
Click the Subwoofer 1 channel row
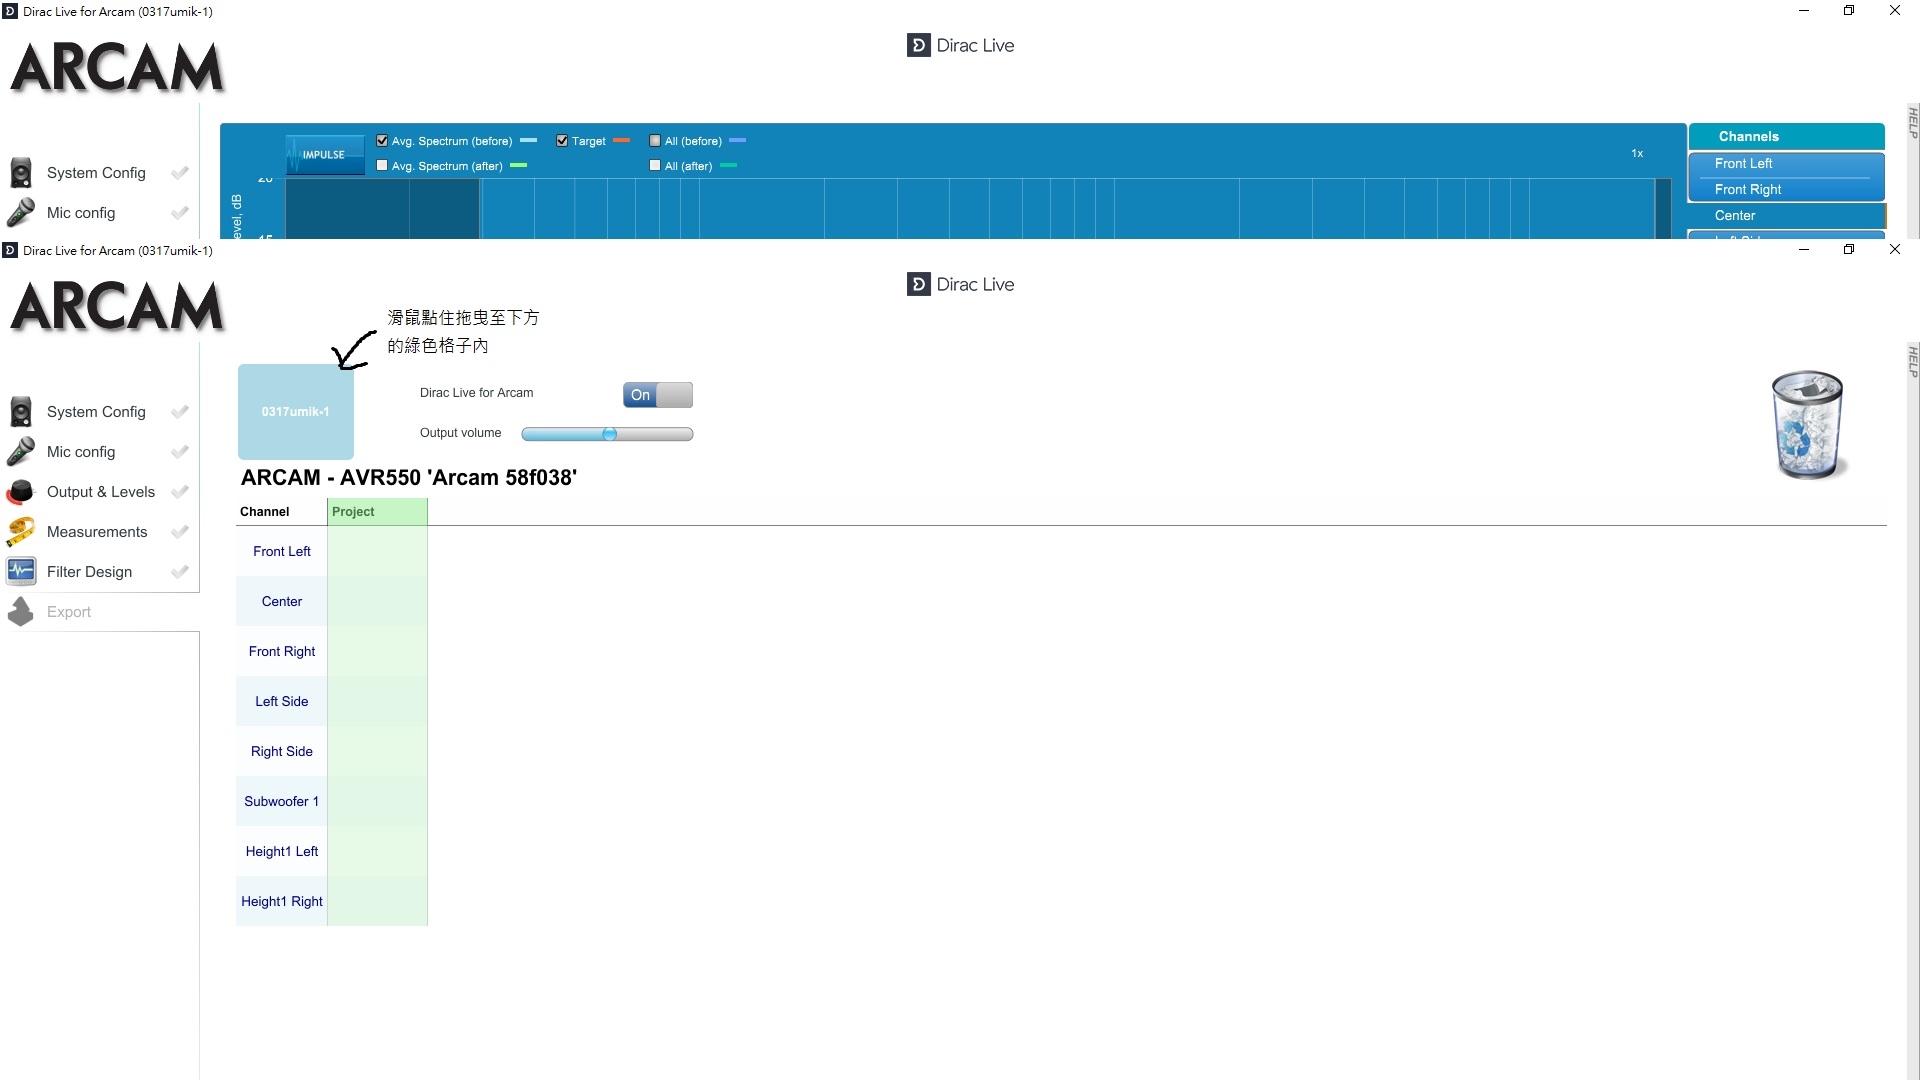click(x=282, y=801)
